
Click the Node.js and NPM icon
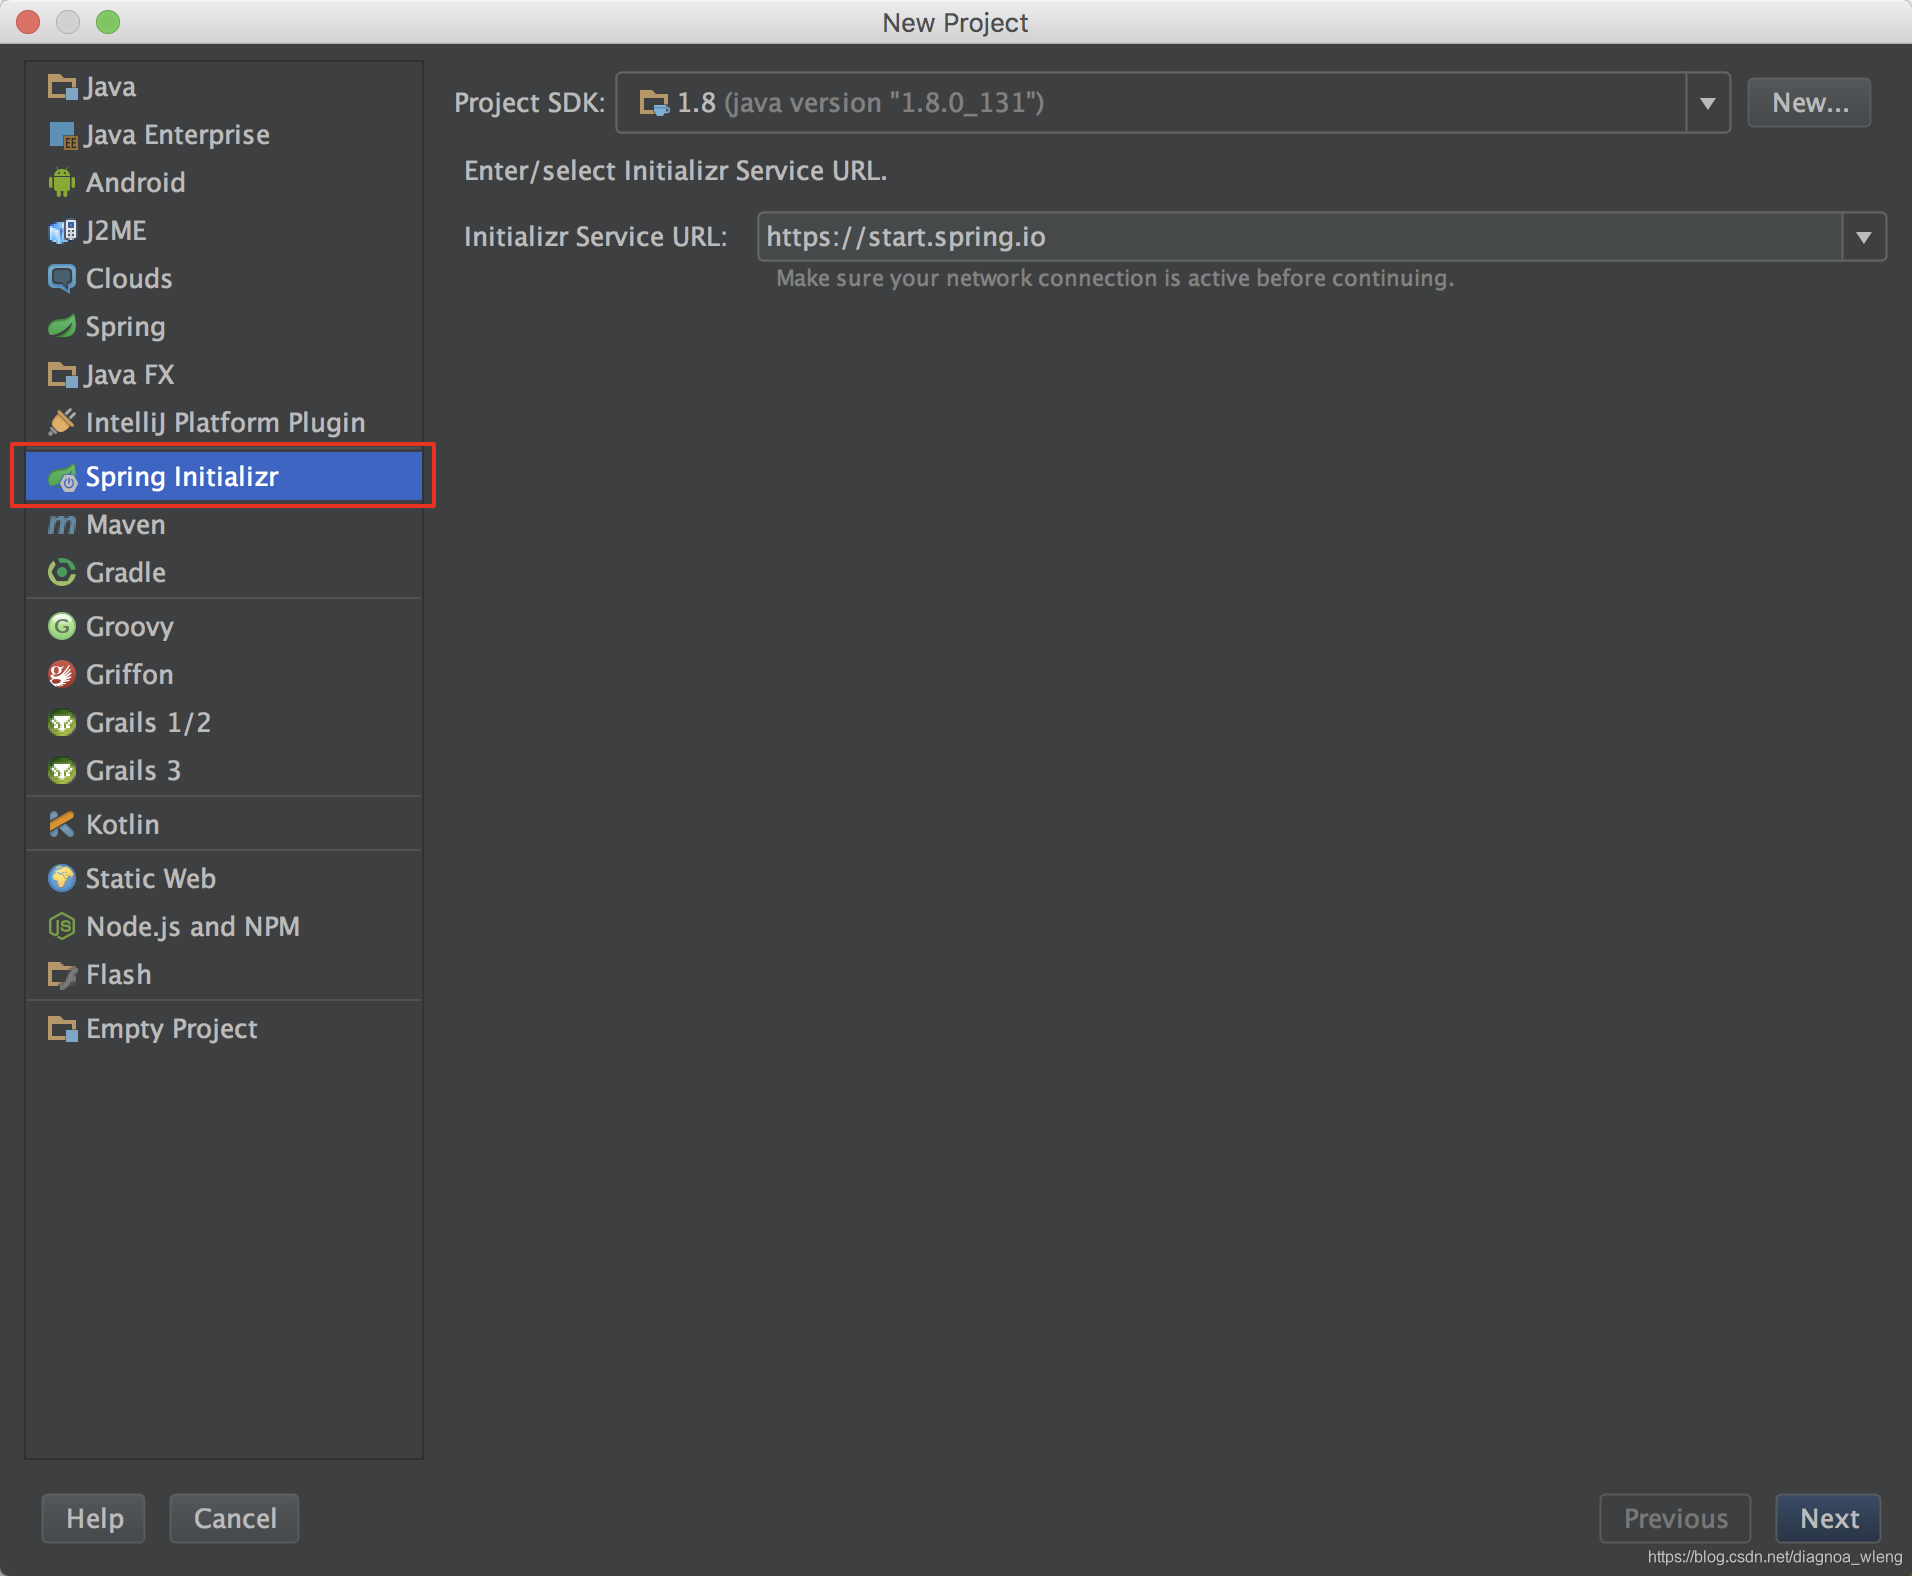click(62, 926)
